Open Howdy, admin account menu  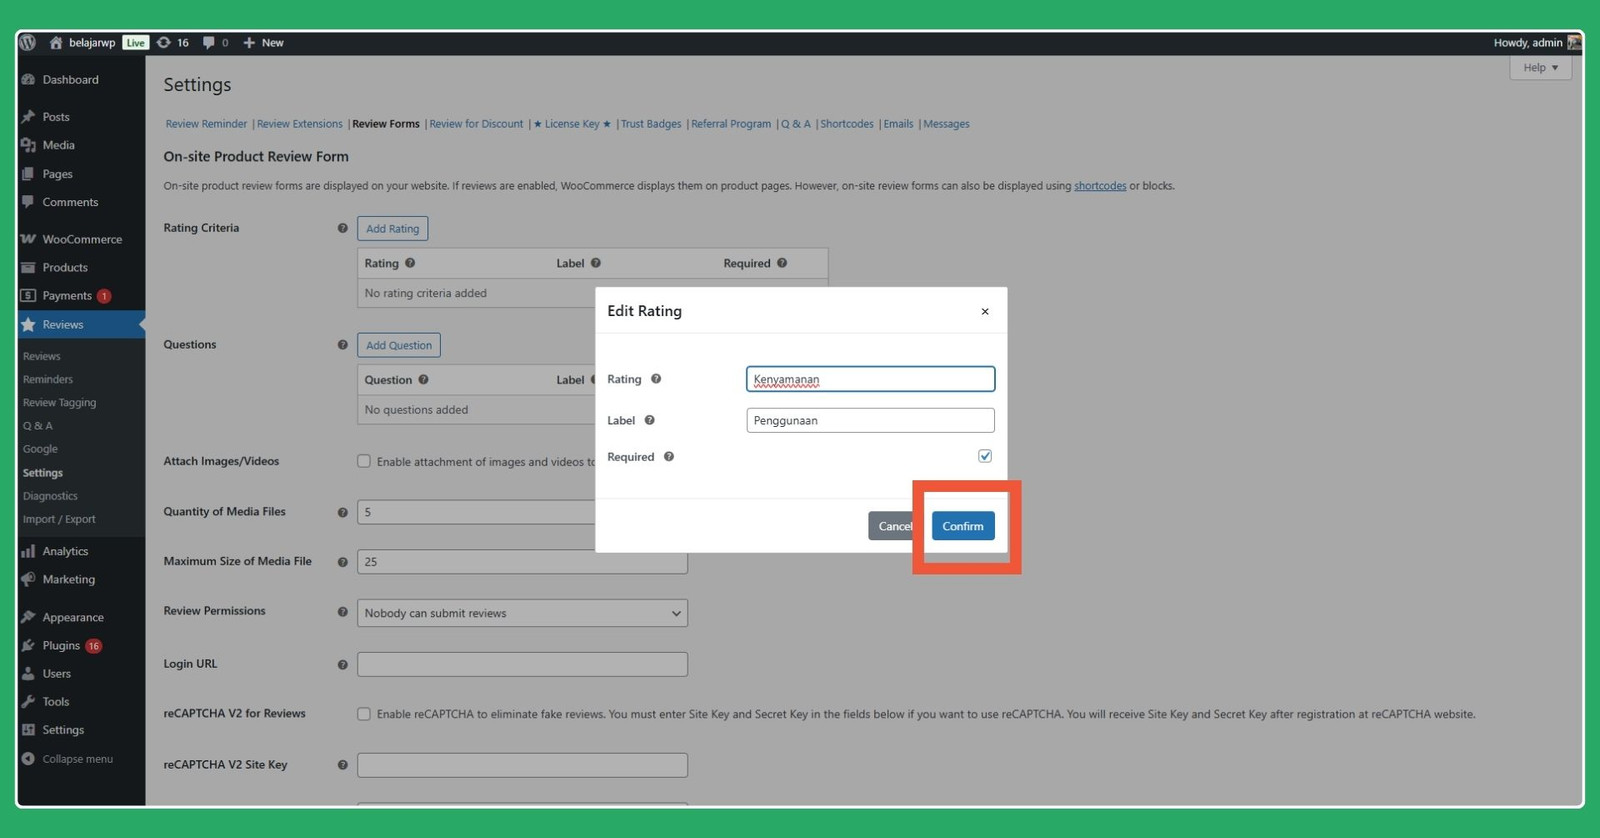click(x=1536, y=43)
